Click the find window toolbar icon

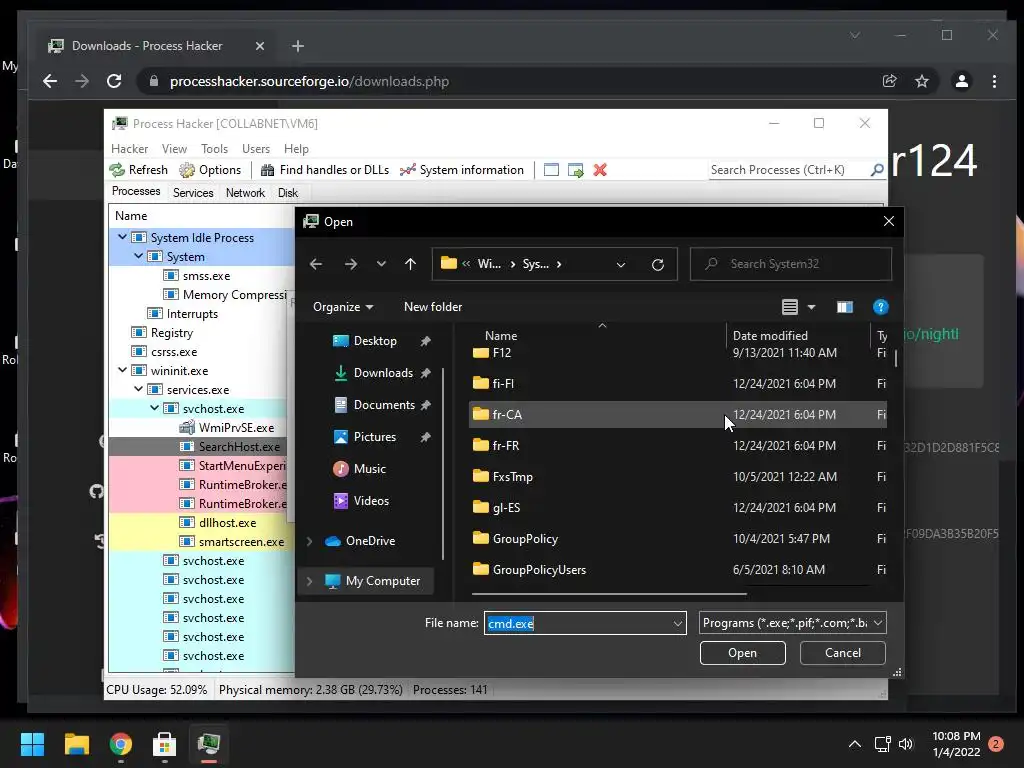(551, 170)
